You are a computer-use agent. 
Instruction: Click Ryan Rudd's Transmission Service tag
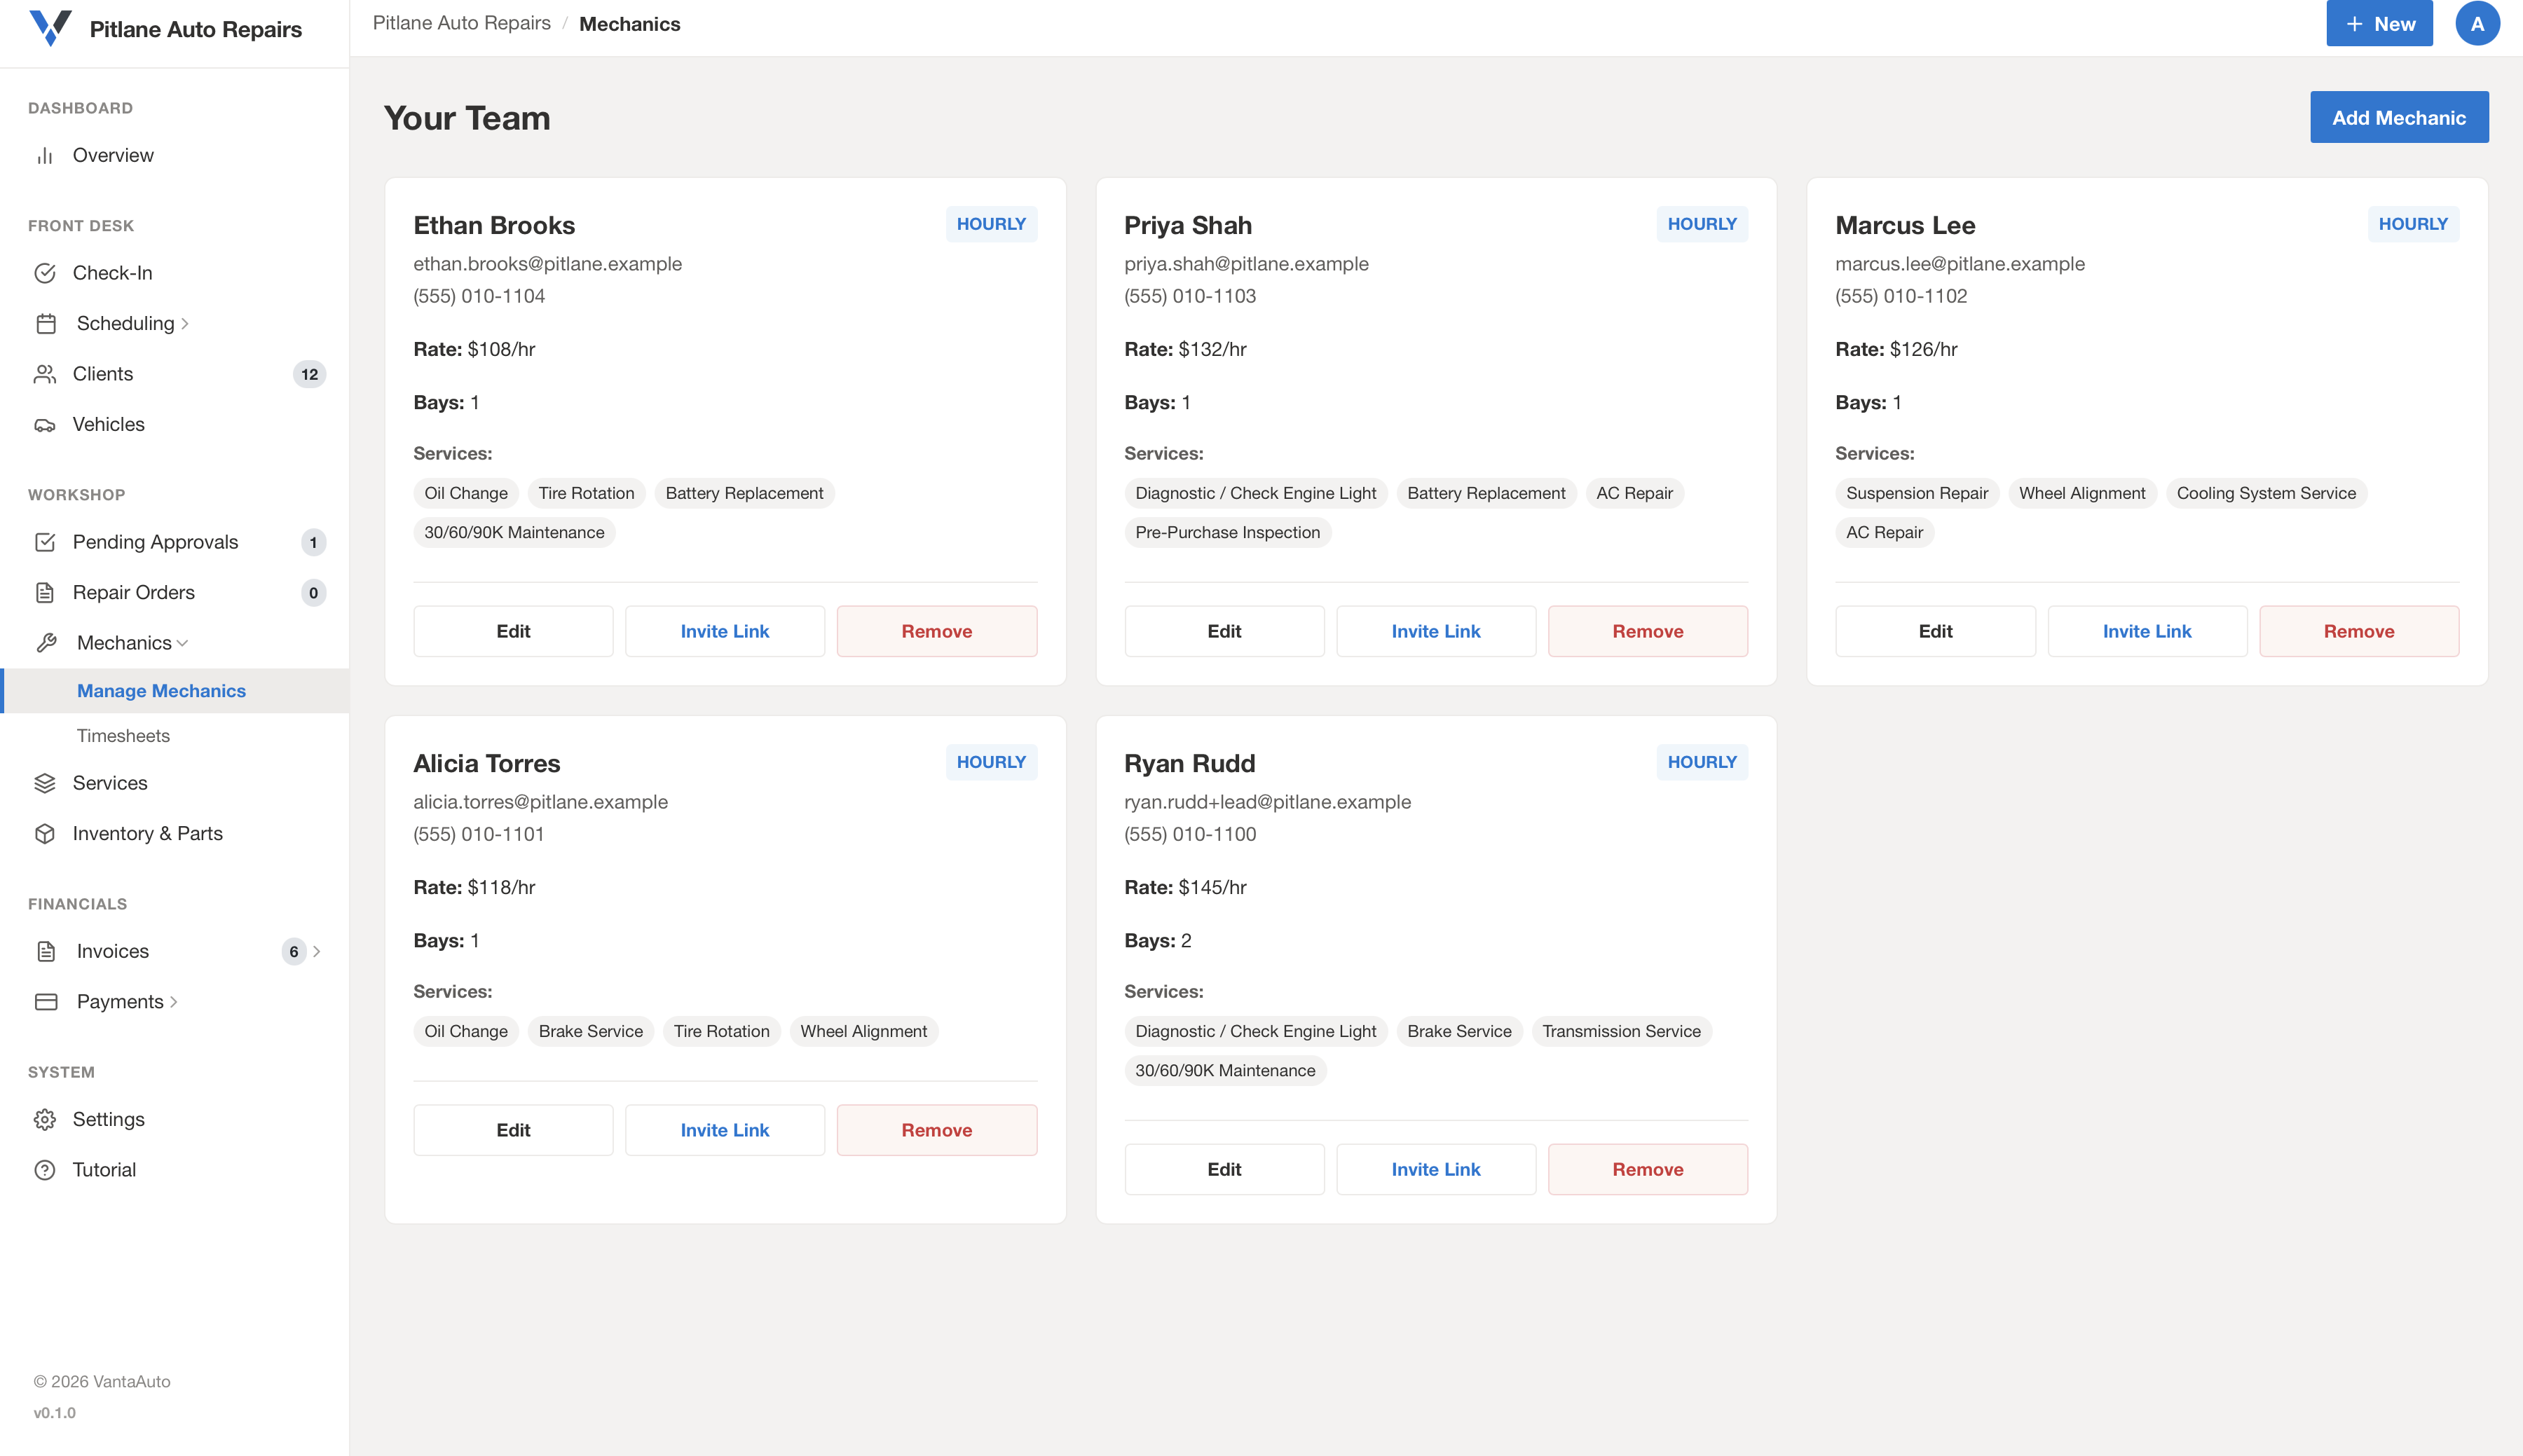click(x=1620, y=1031)
